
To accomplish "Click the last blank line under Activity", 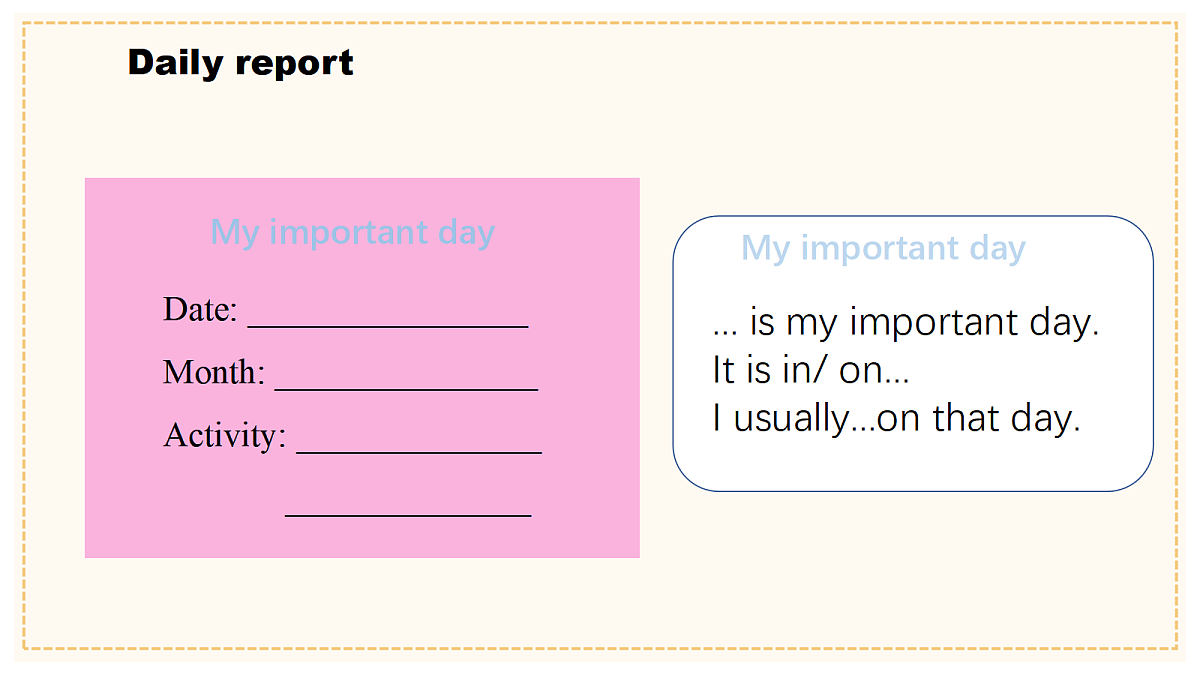I will click(408, 515).
